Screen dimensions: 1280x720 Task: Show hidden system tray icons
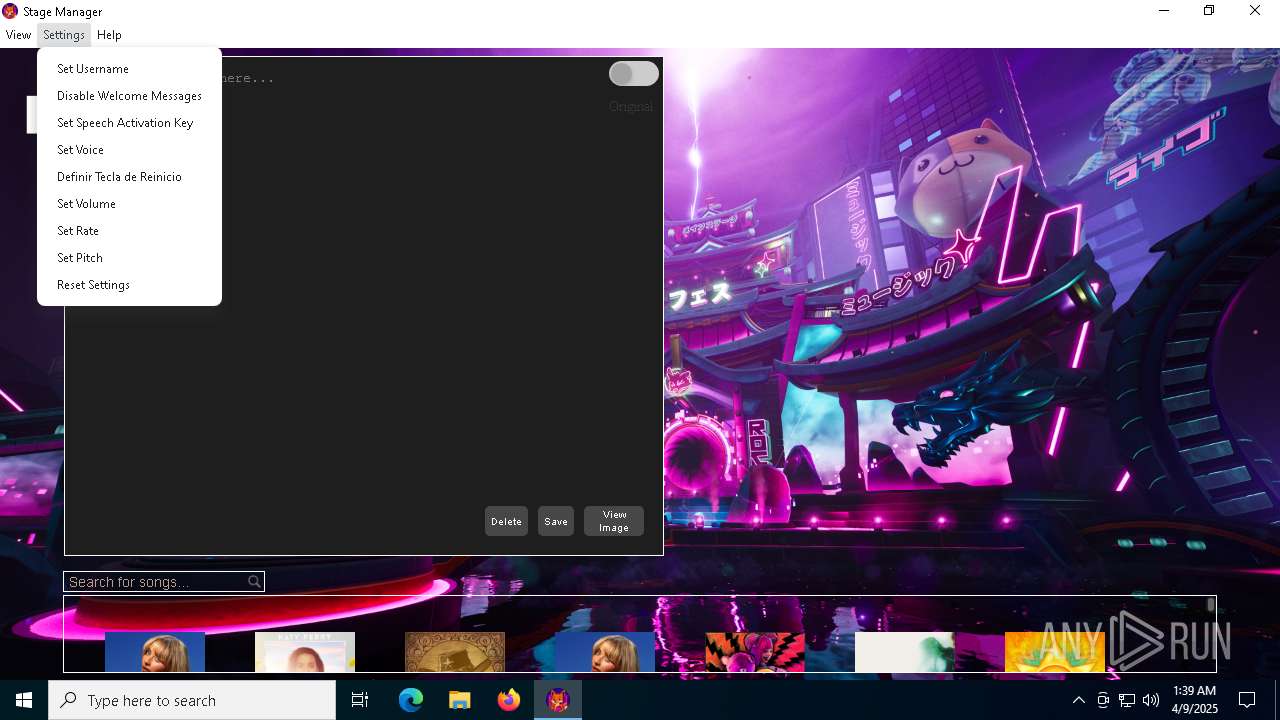pos(1078,700)
